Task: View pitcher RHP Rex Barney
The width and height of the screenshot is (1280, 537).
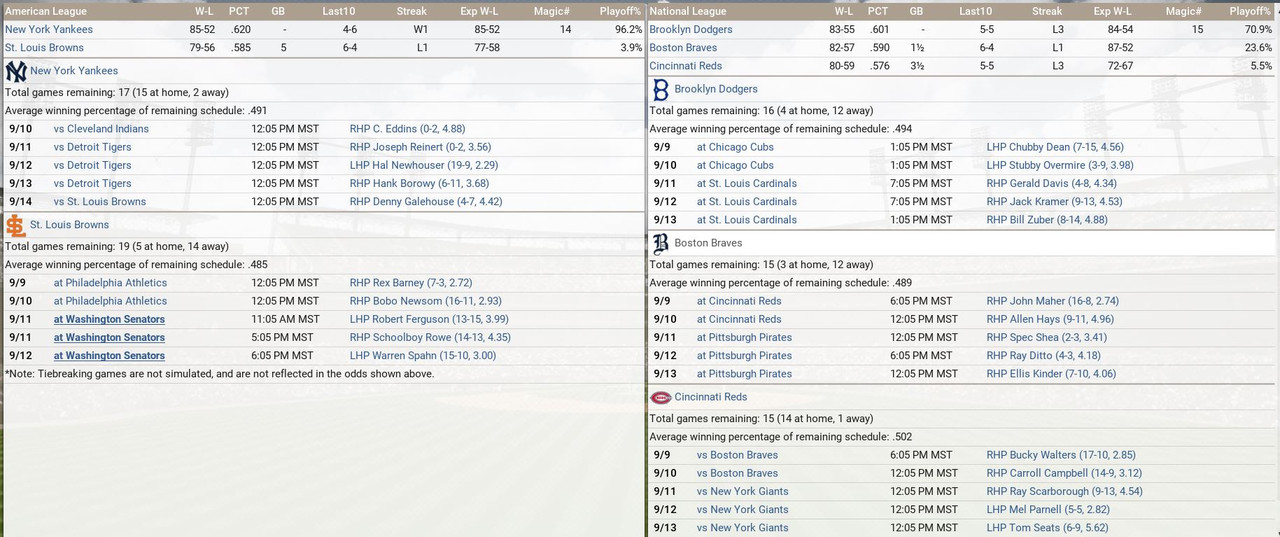Action: point(411,283)
